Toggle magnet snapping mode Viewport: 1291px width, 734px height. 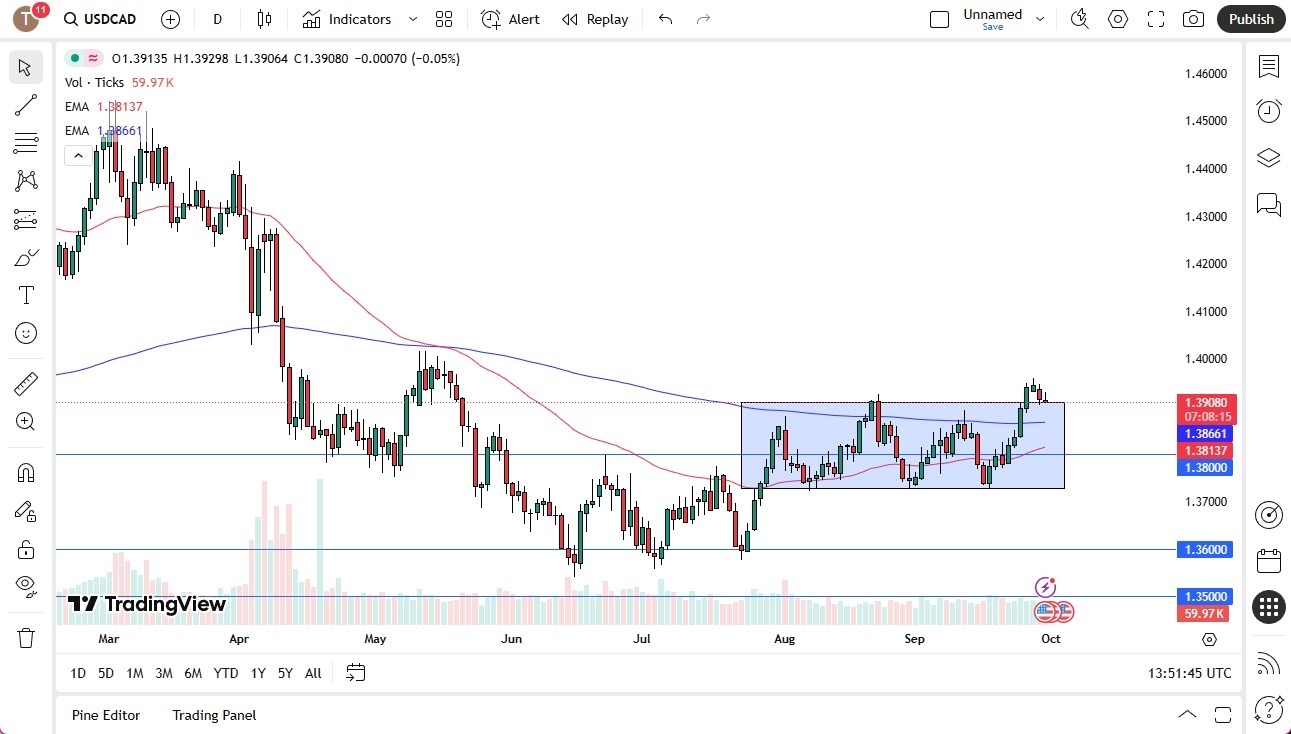click(25, 472)
